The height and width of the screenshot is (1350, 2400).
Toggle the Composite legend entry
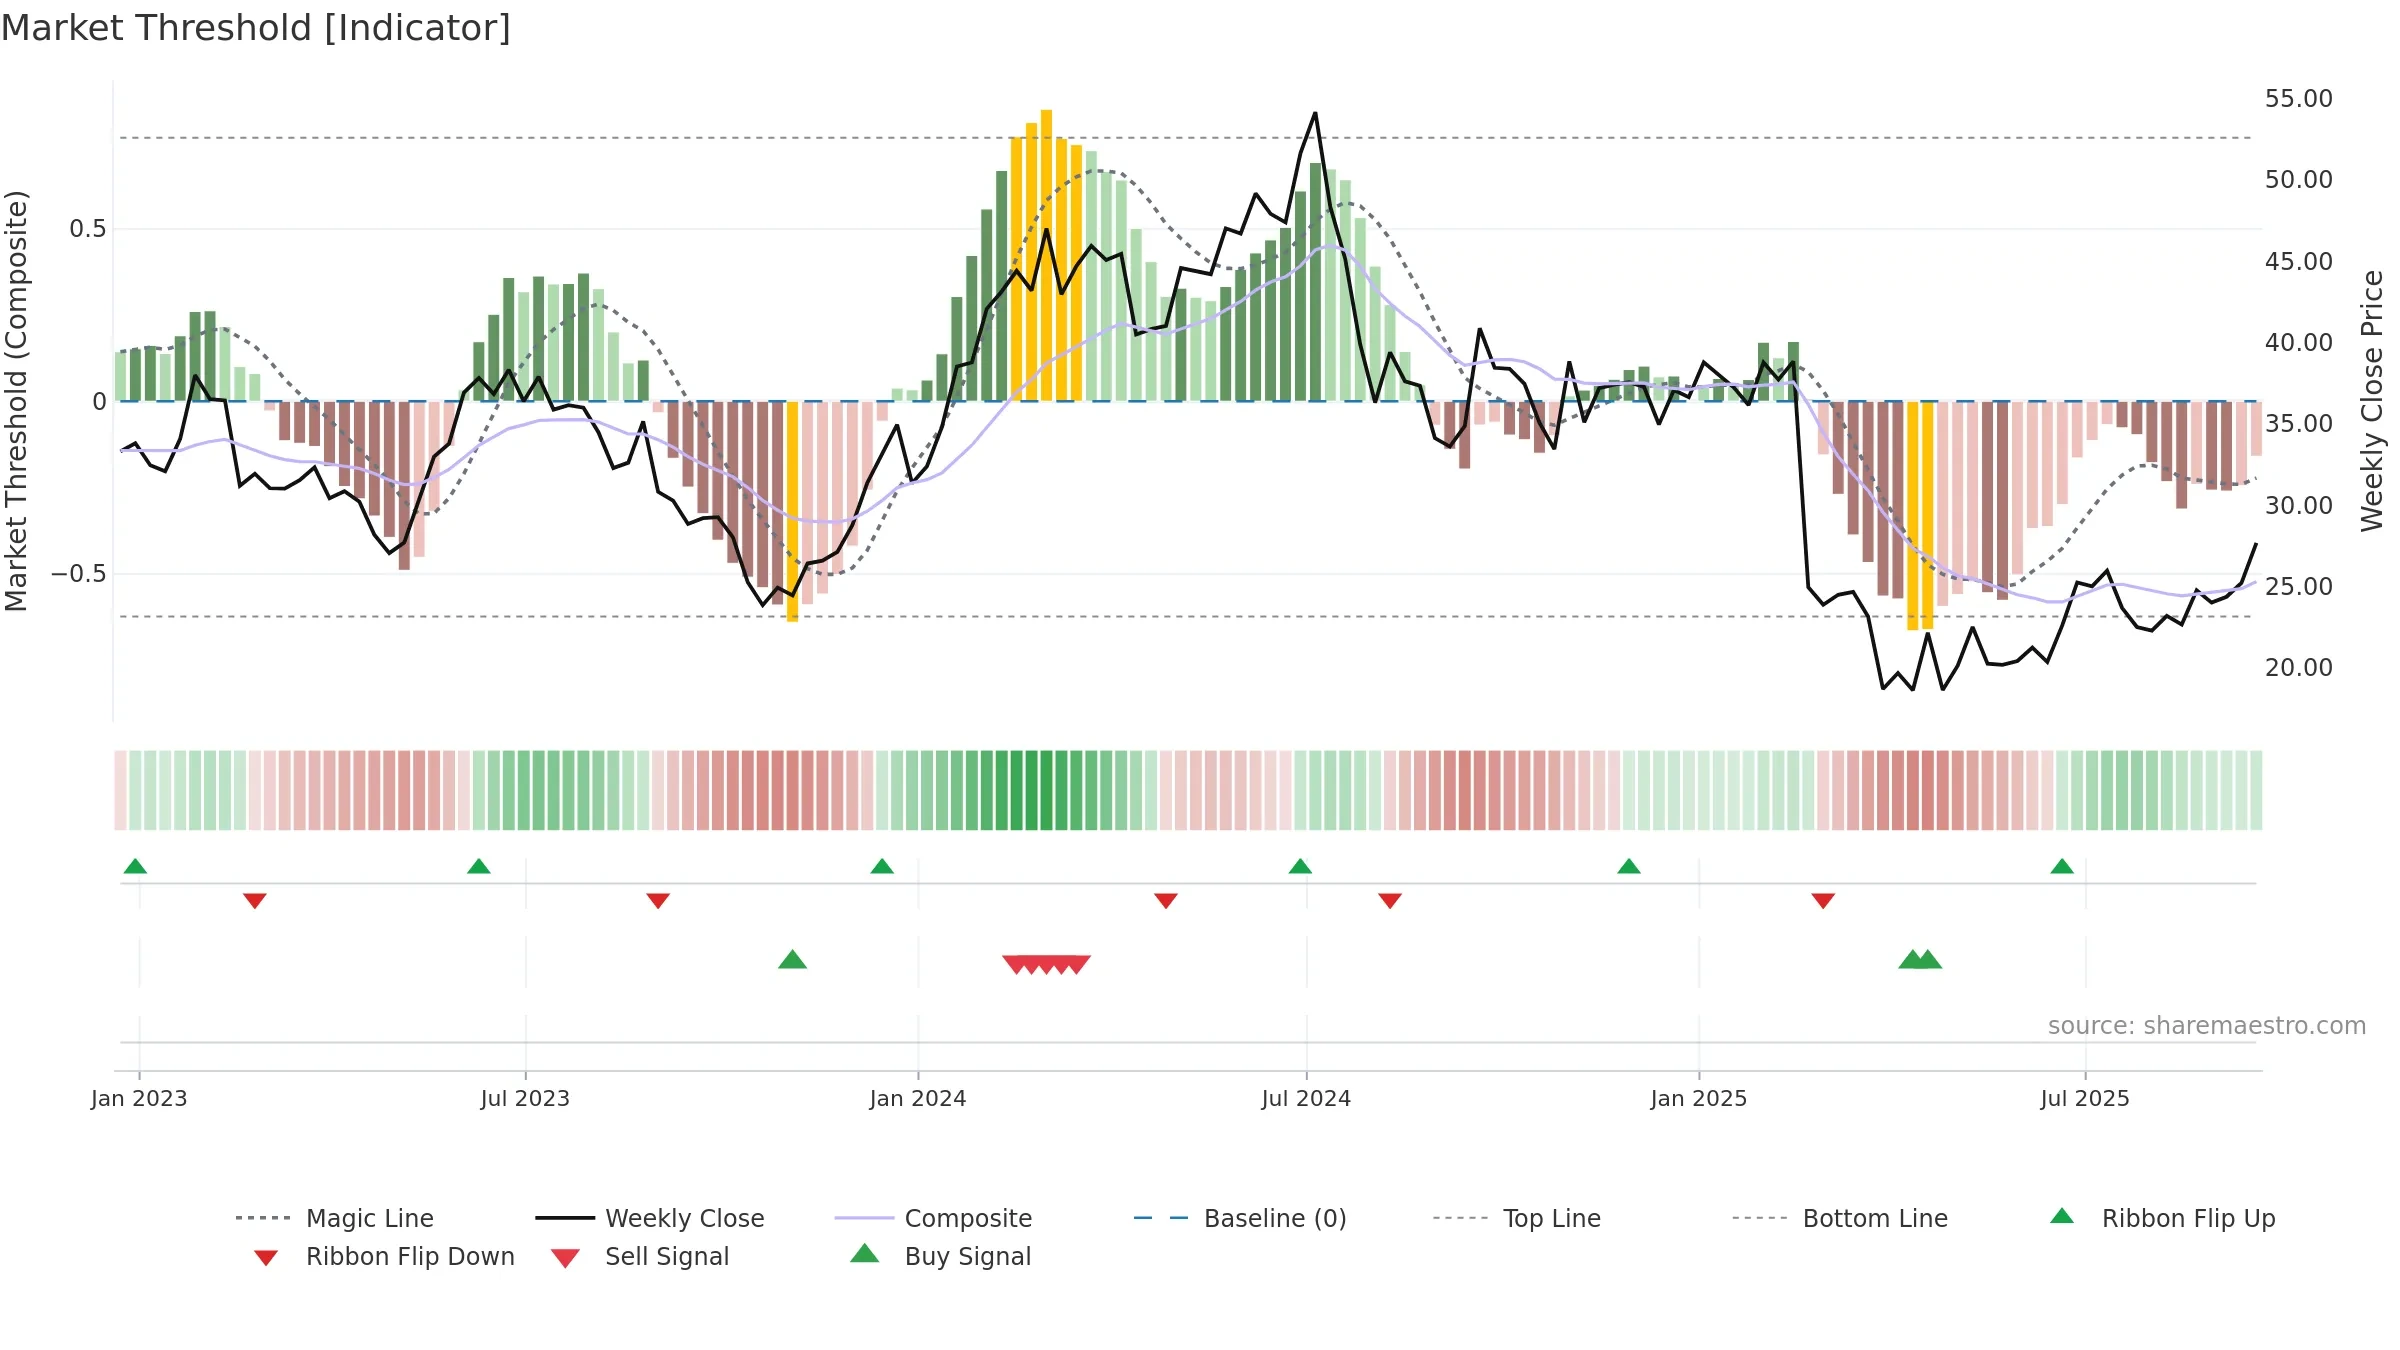tap(933, 1218)
